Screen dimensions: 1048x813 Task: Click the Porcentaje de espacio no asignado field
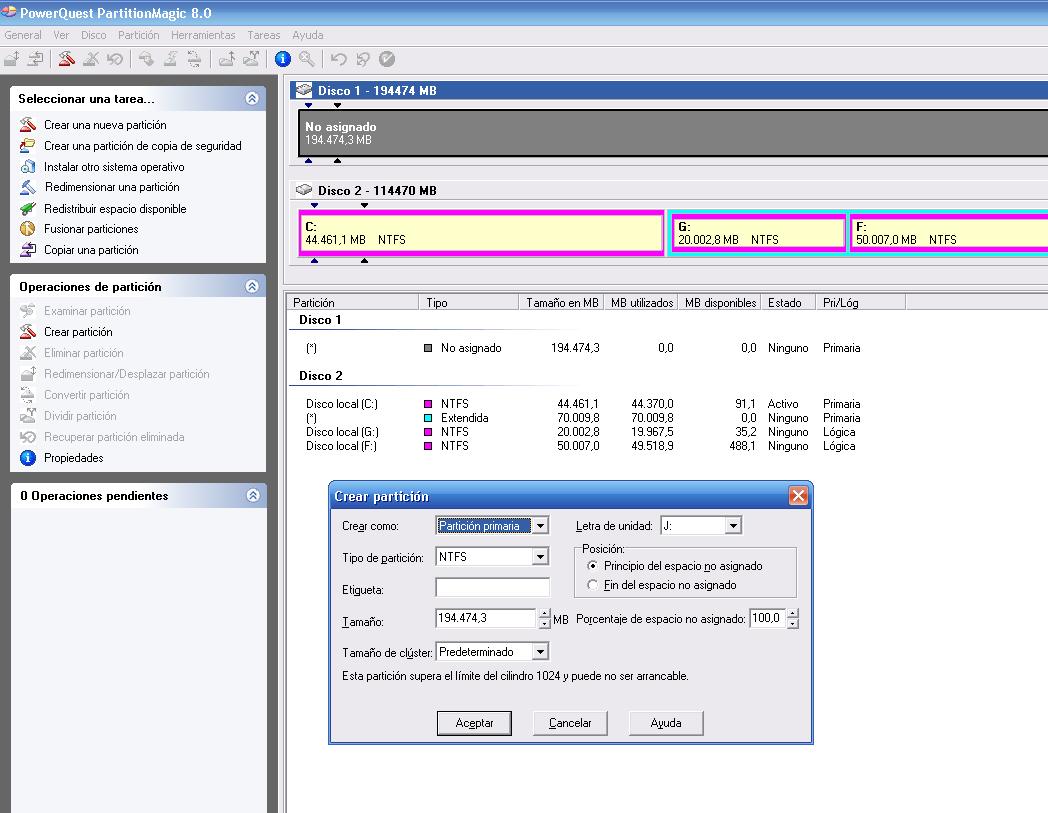[x=767, y=618]
